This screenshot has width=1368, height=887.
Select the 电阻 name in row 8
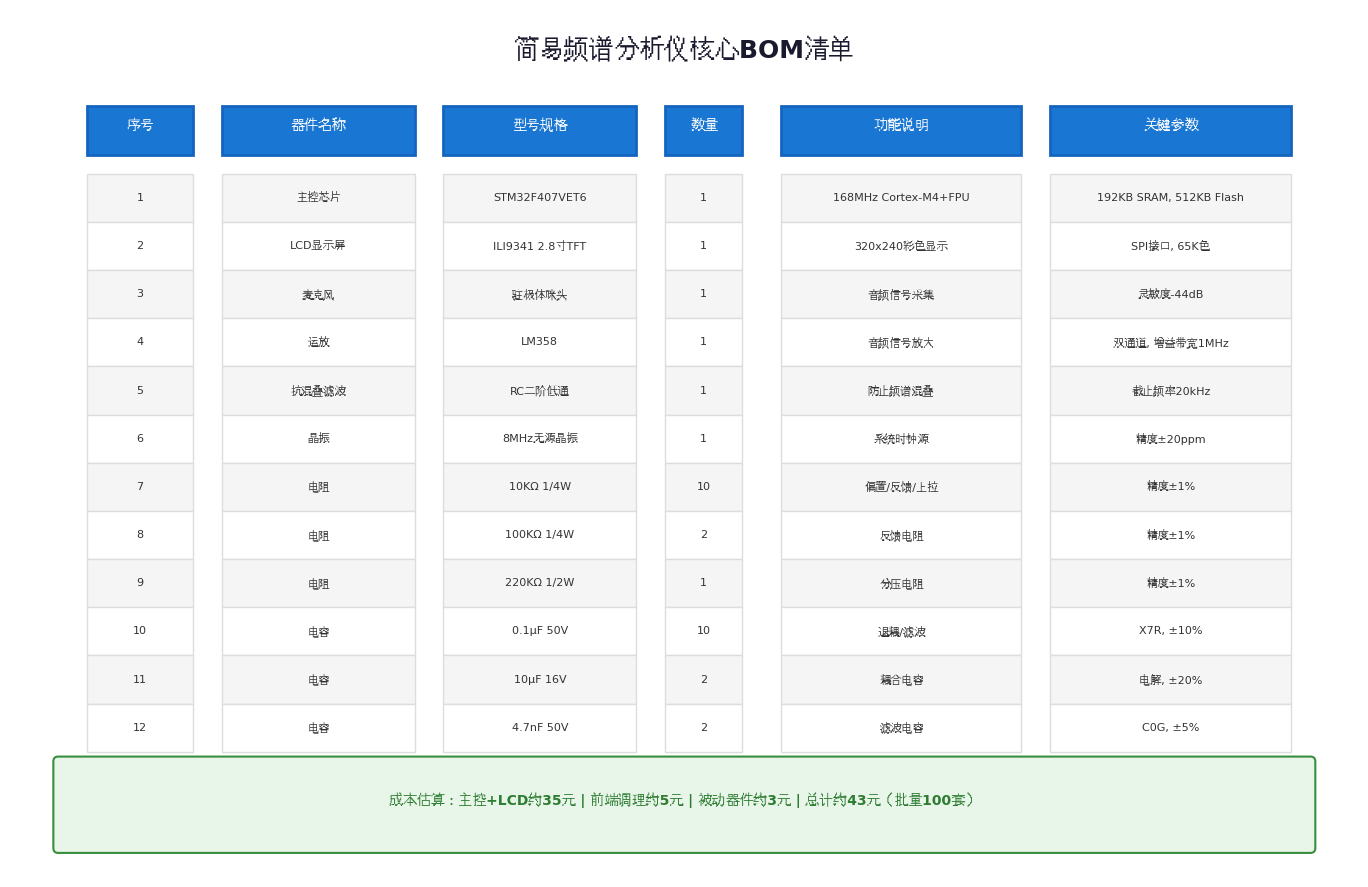pyautogui.click(x=319, y=535)
